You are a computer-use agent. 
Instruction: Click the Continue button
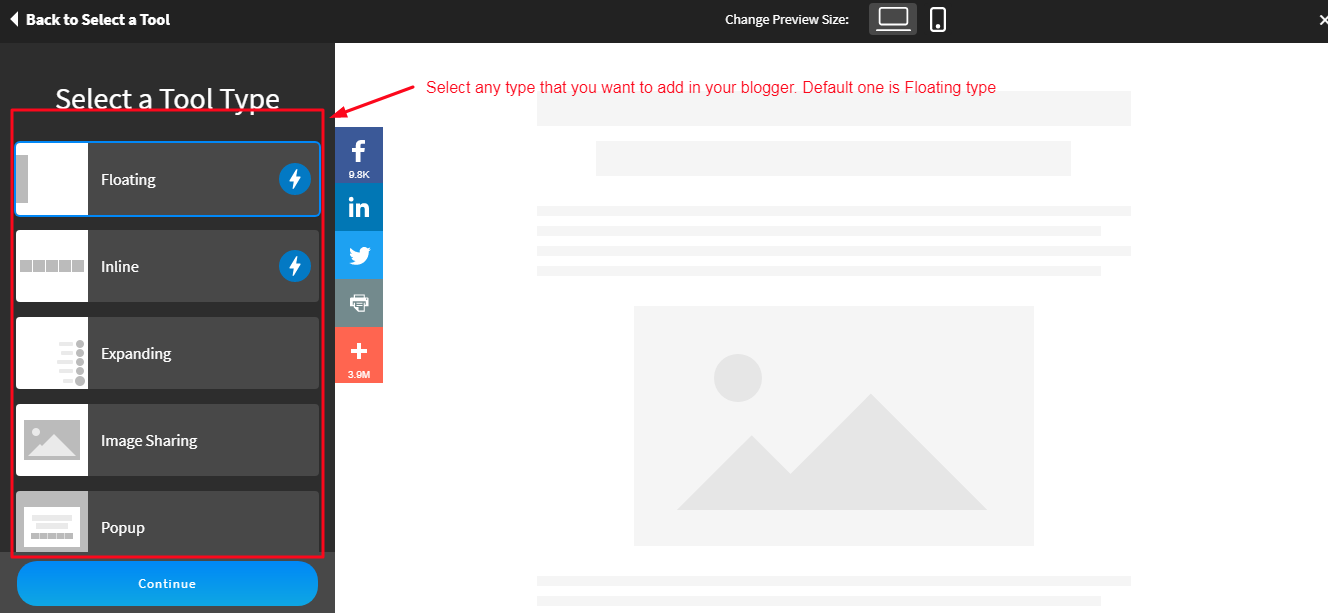pos(167,584)
